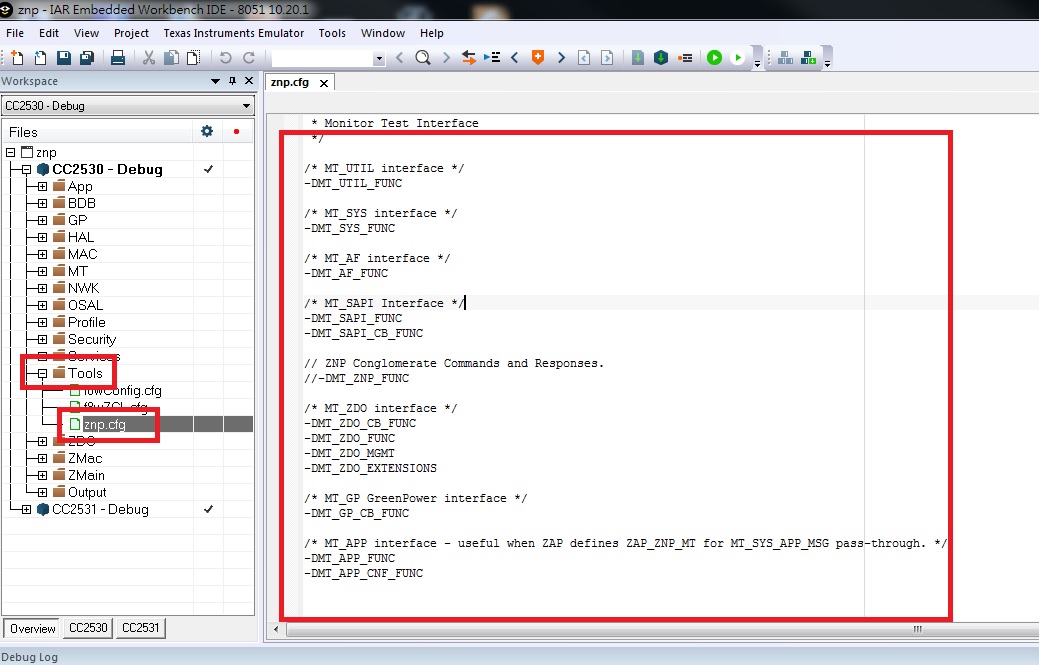The height and width of the screenshot is (665, 1039).
Task: Expand the OSAL folder
Action: pyautogui.click(x=42, y=305)
